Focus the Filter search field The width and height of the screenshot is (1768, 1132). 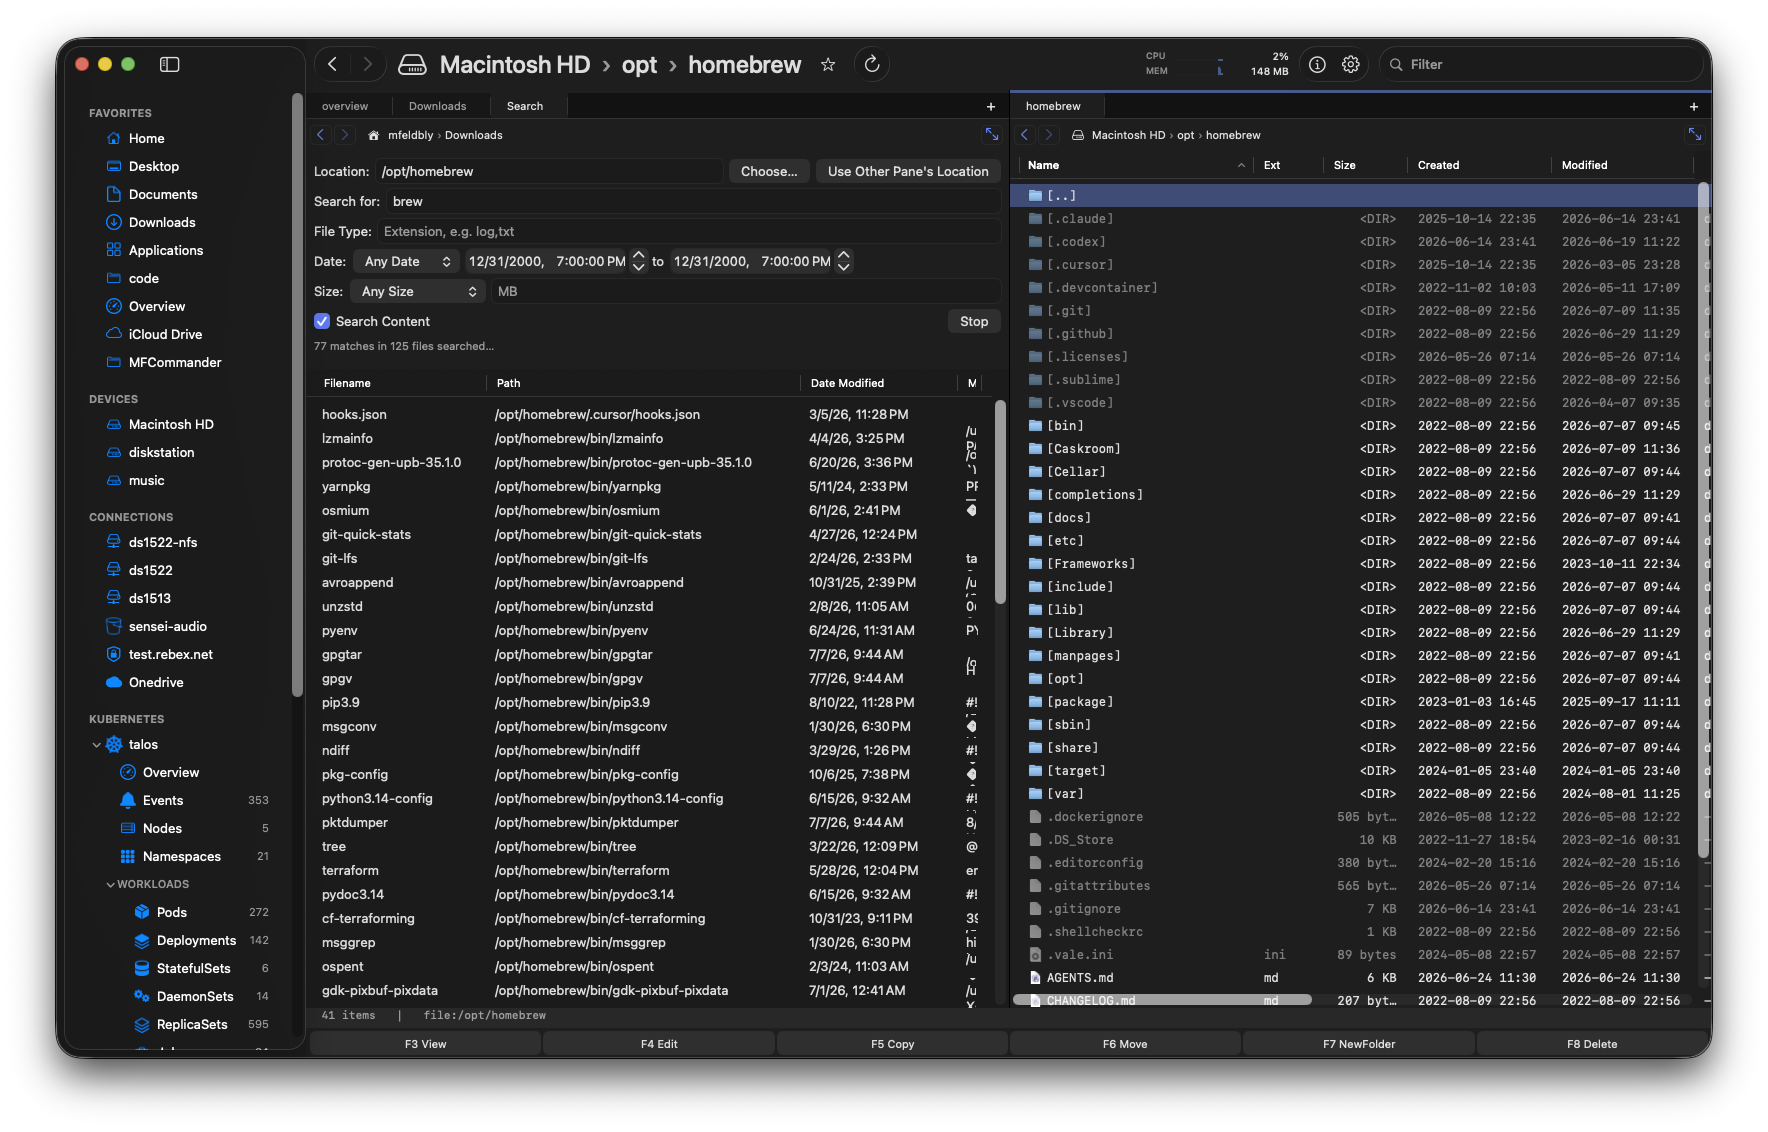pos(1541,64)
